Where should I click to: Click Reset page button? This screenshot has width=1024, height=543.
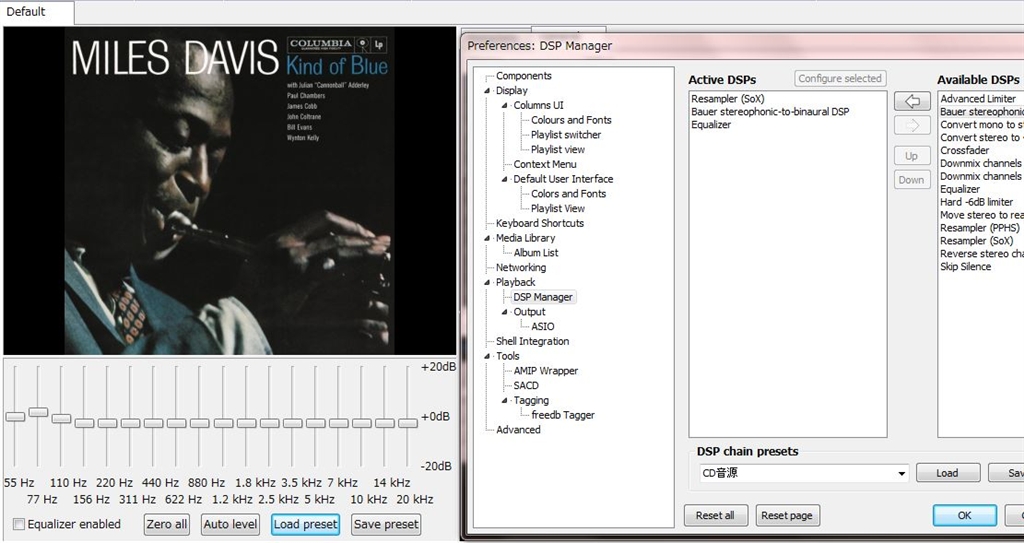(x=787, y=516)
